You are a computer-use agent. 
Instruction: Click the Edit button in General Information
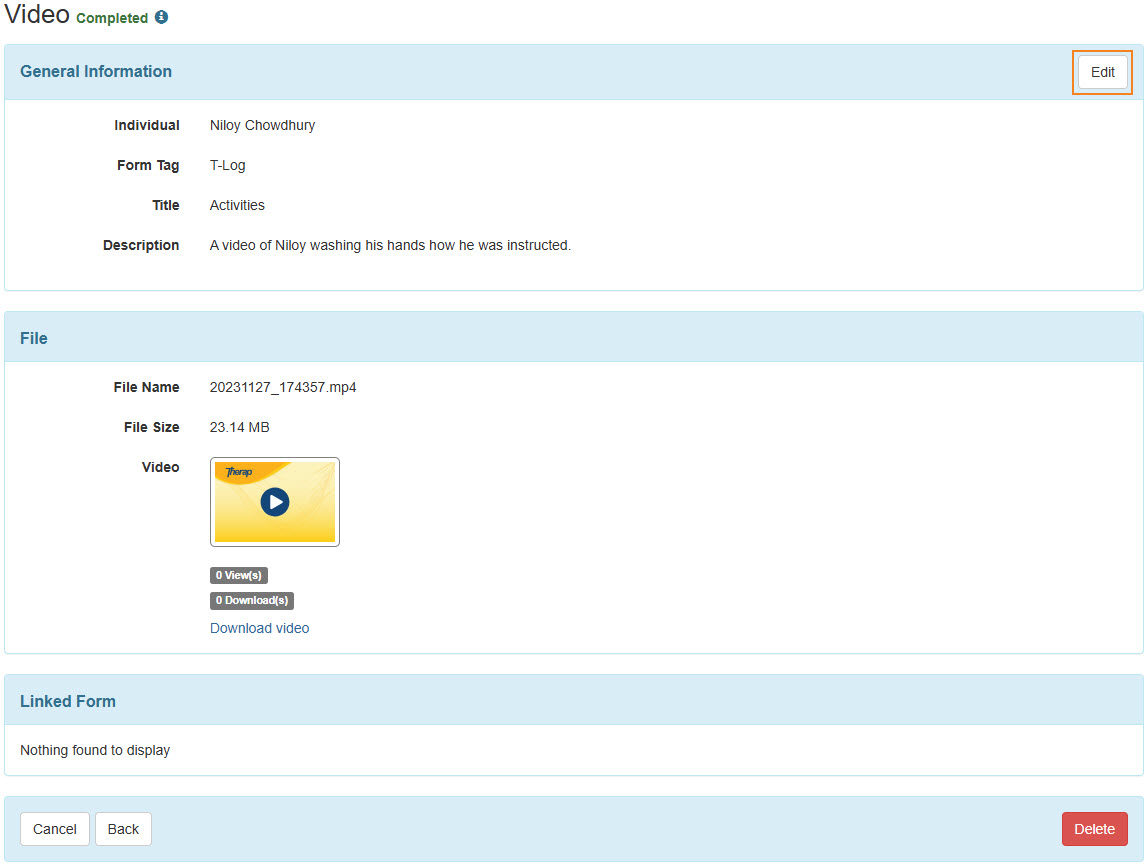[1102, 72]
